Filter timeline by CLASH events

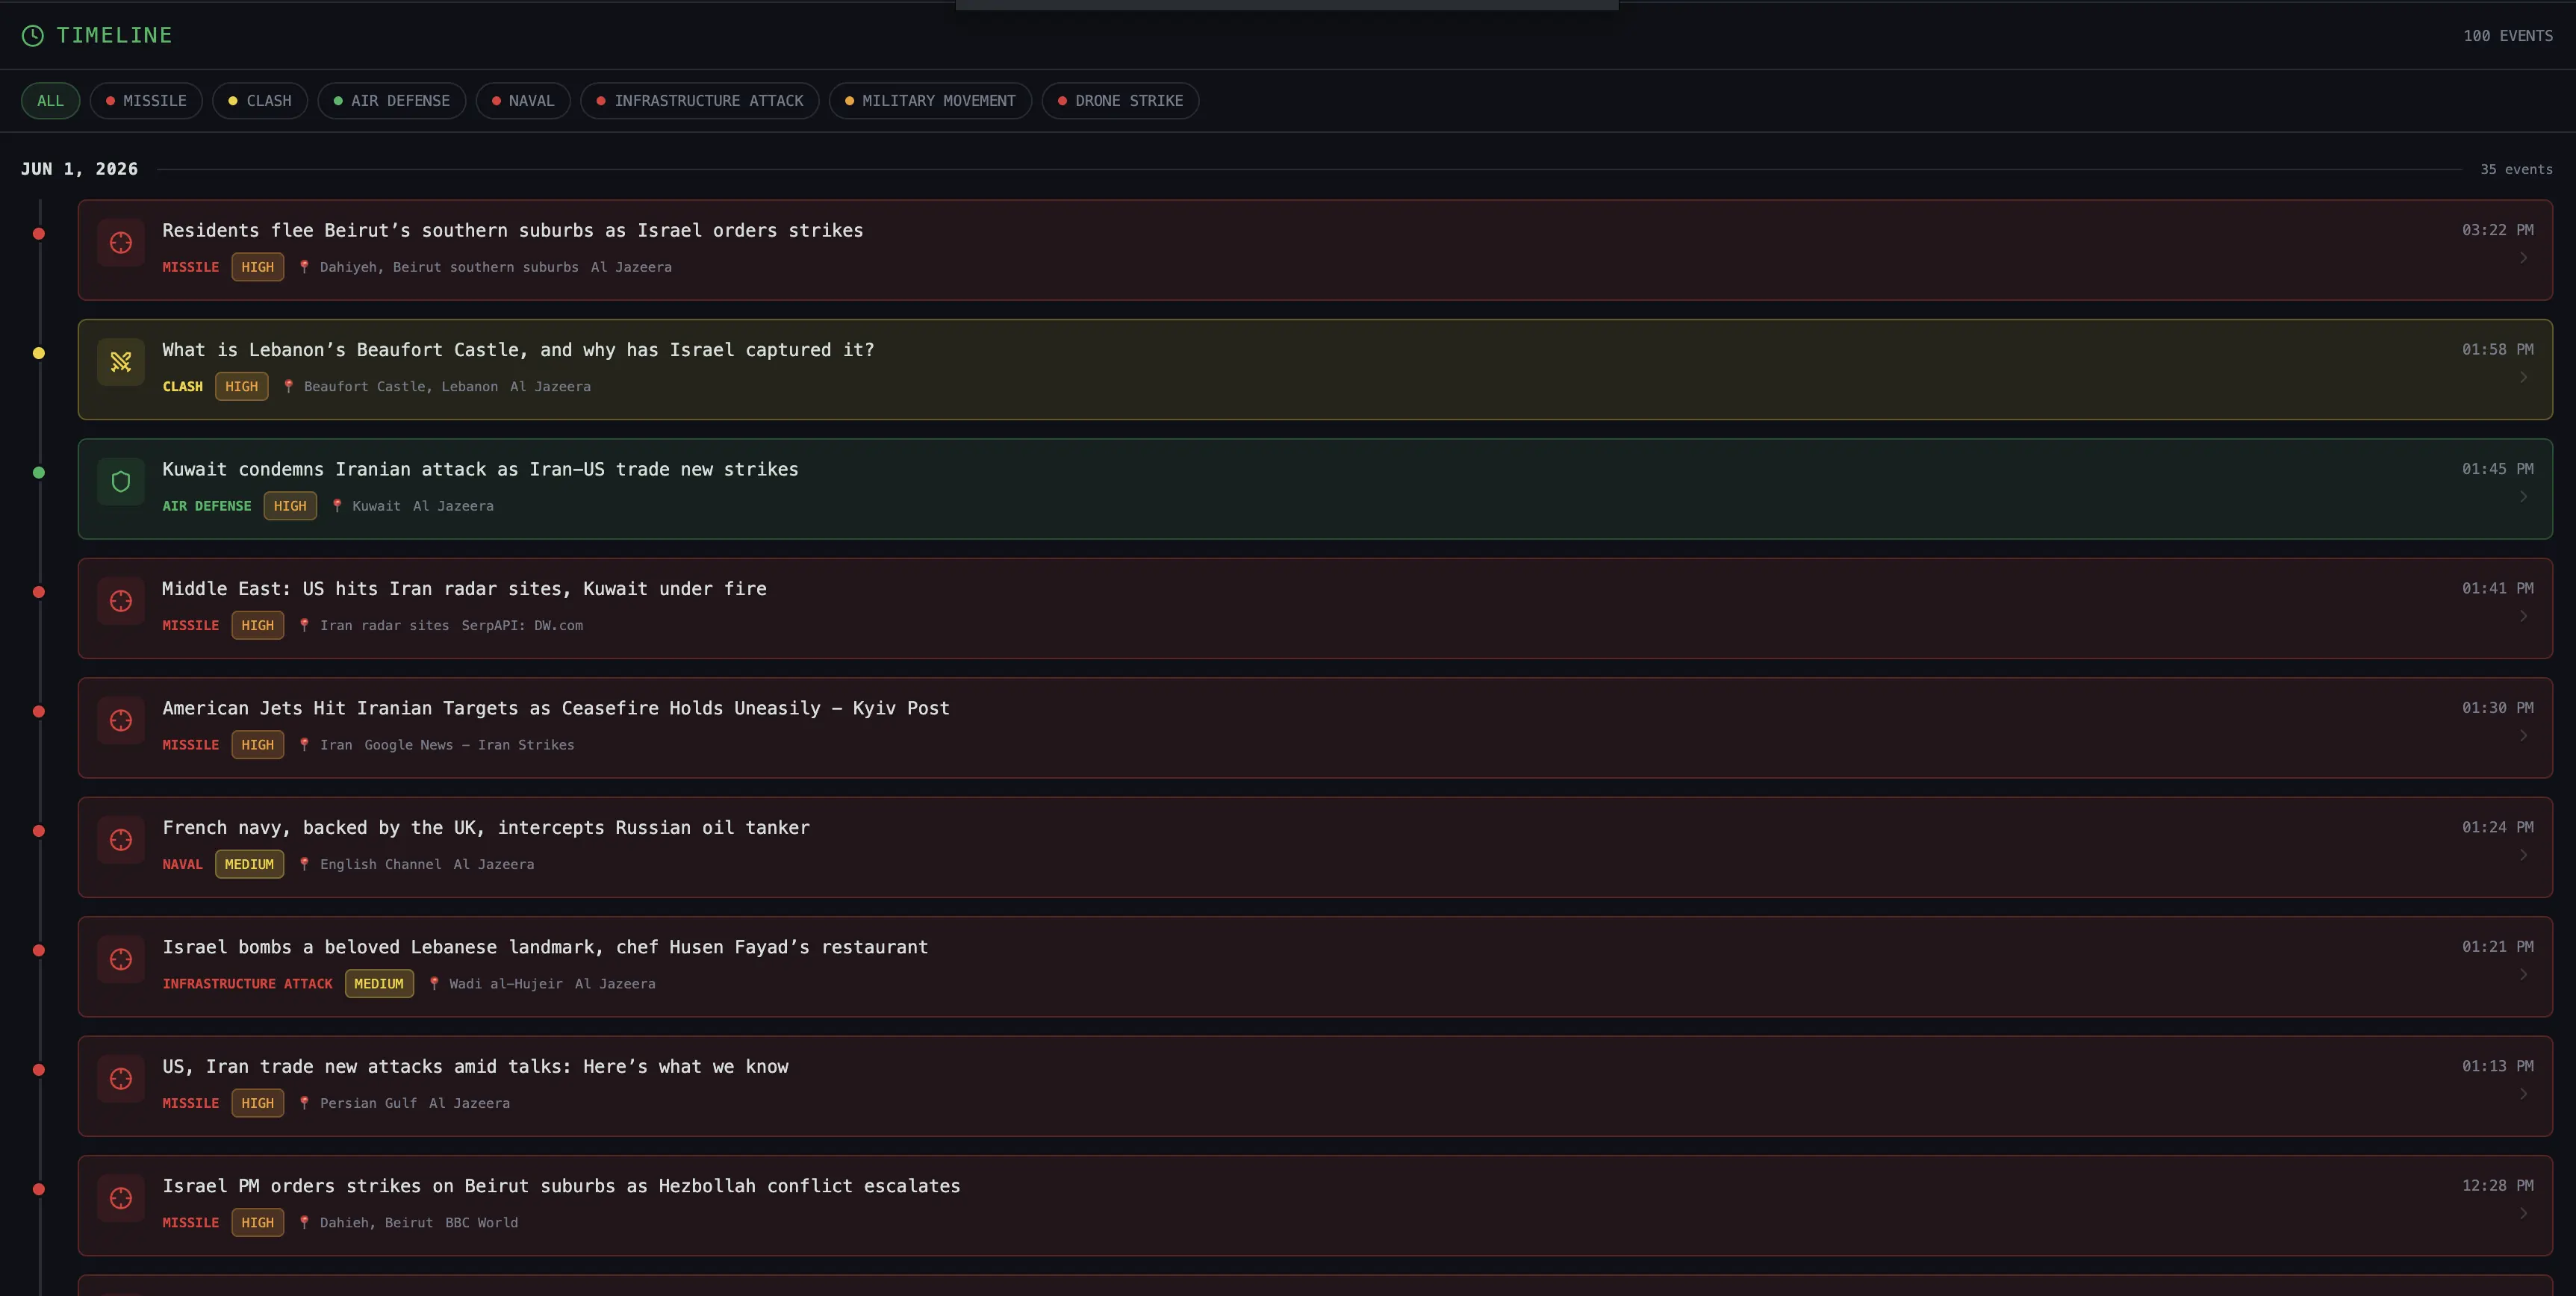pyautogui.click(x=260, y=101)
